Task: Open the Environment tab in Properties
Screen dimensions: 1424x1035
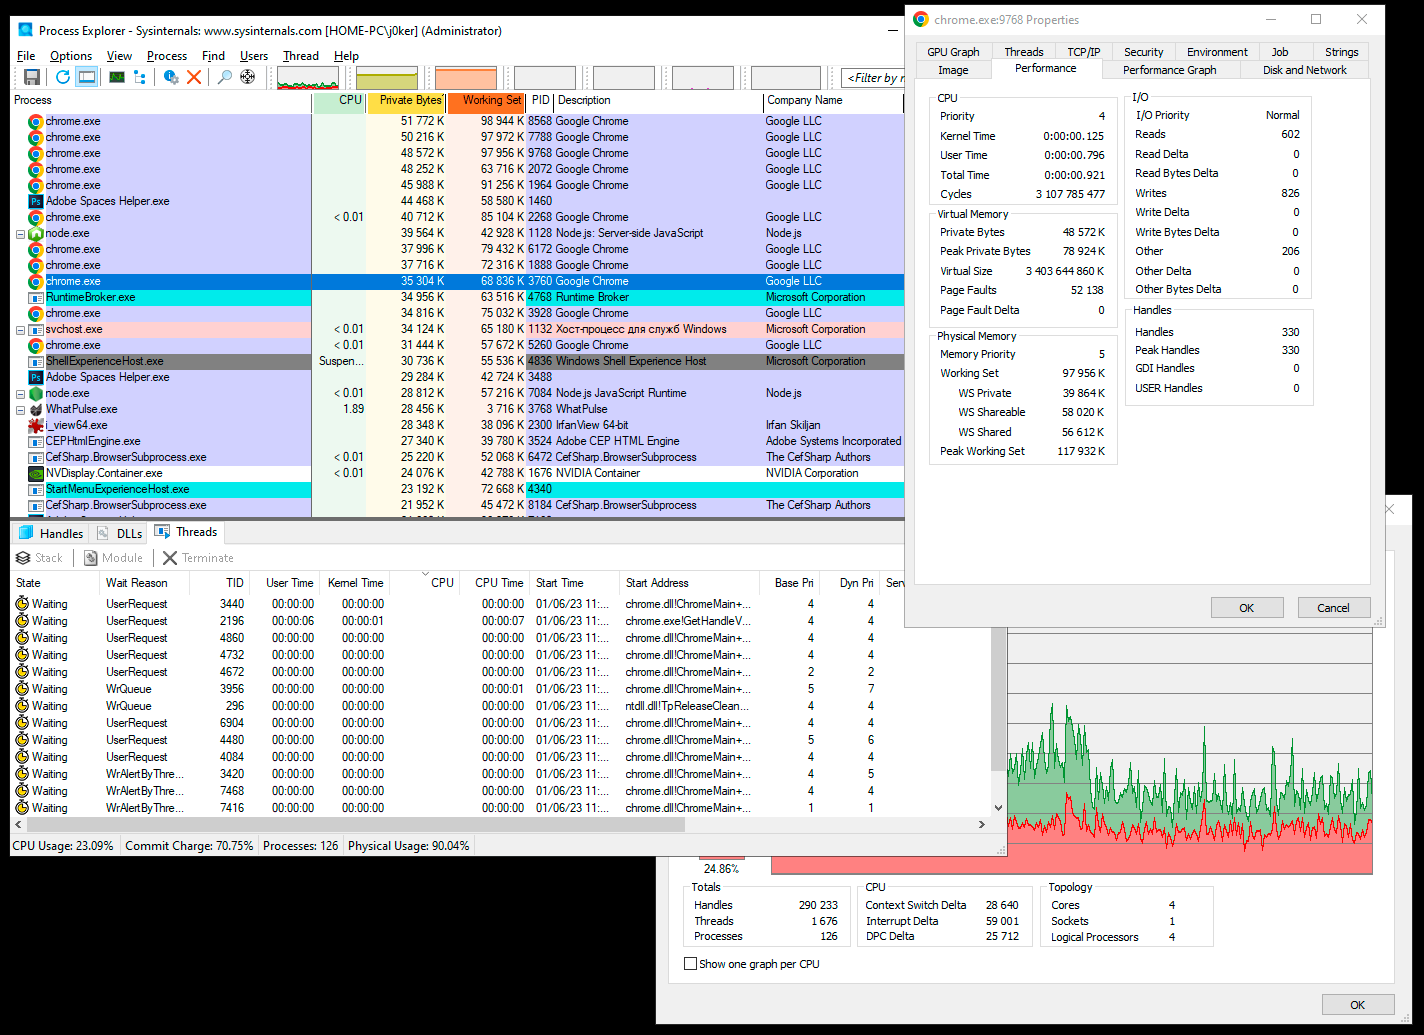Action: [1217, 52]
